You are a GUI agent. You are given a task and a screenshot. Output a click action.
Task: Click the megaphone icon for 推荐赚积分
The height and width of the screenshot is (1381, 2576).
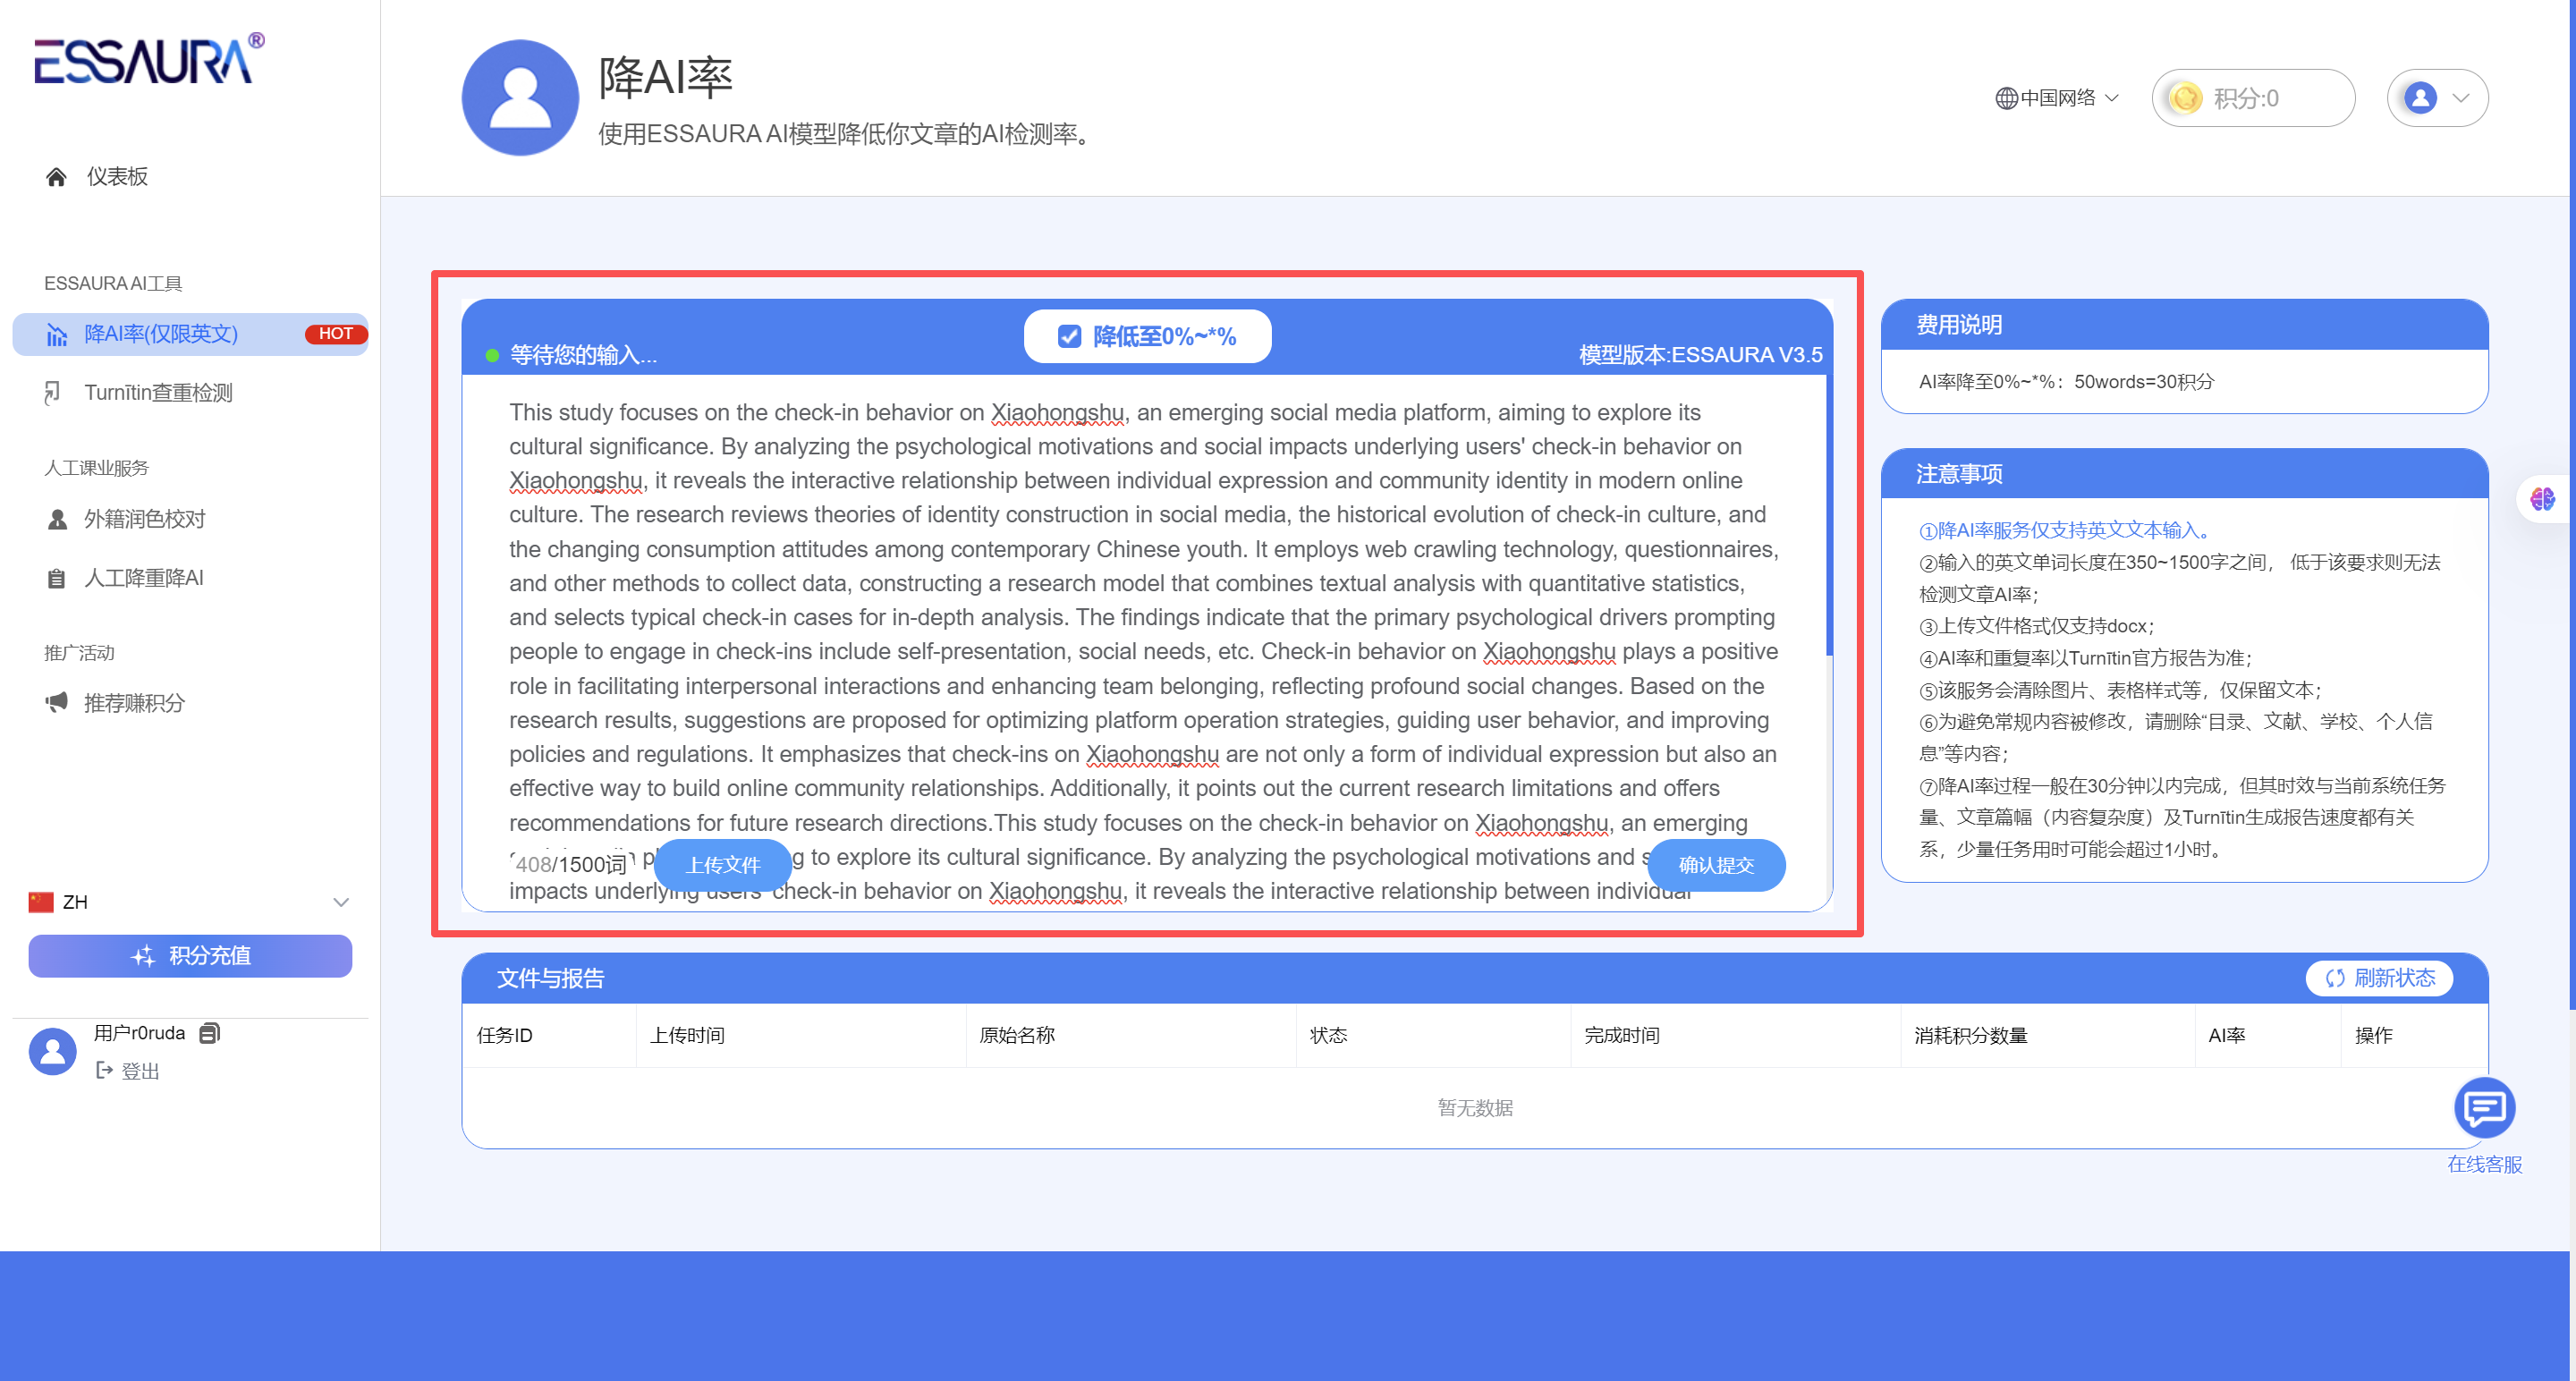[x=56, y=702]
